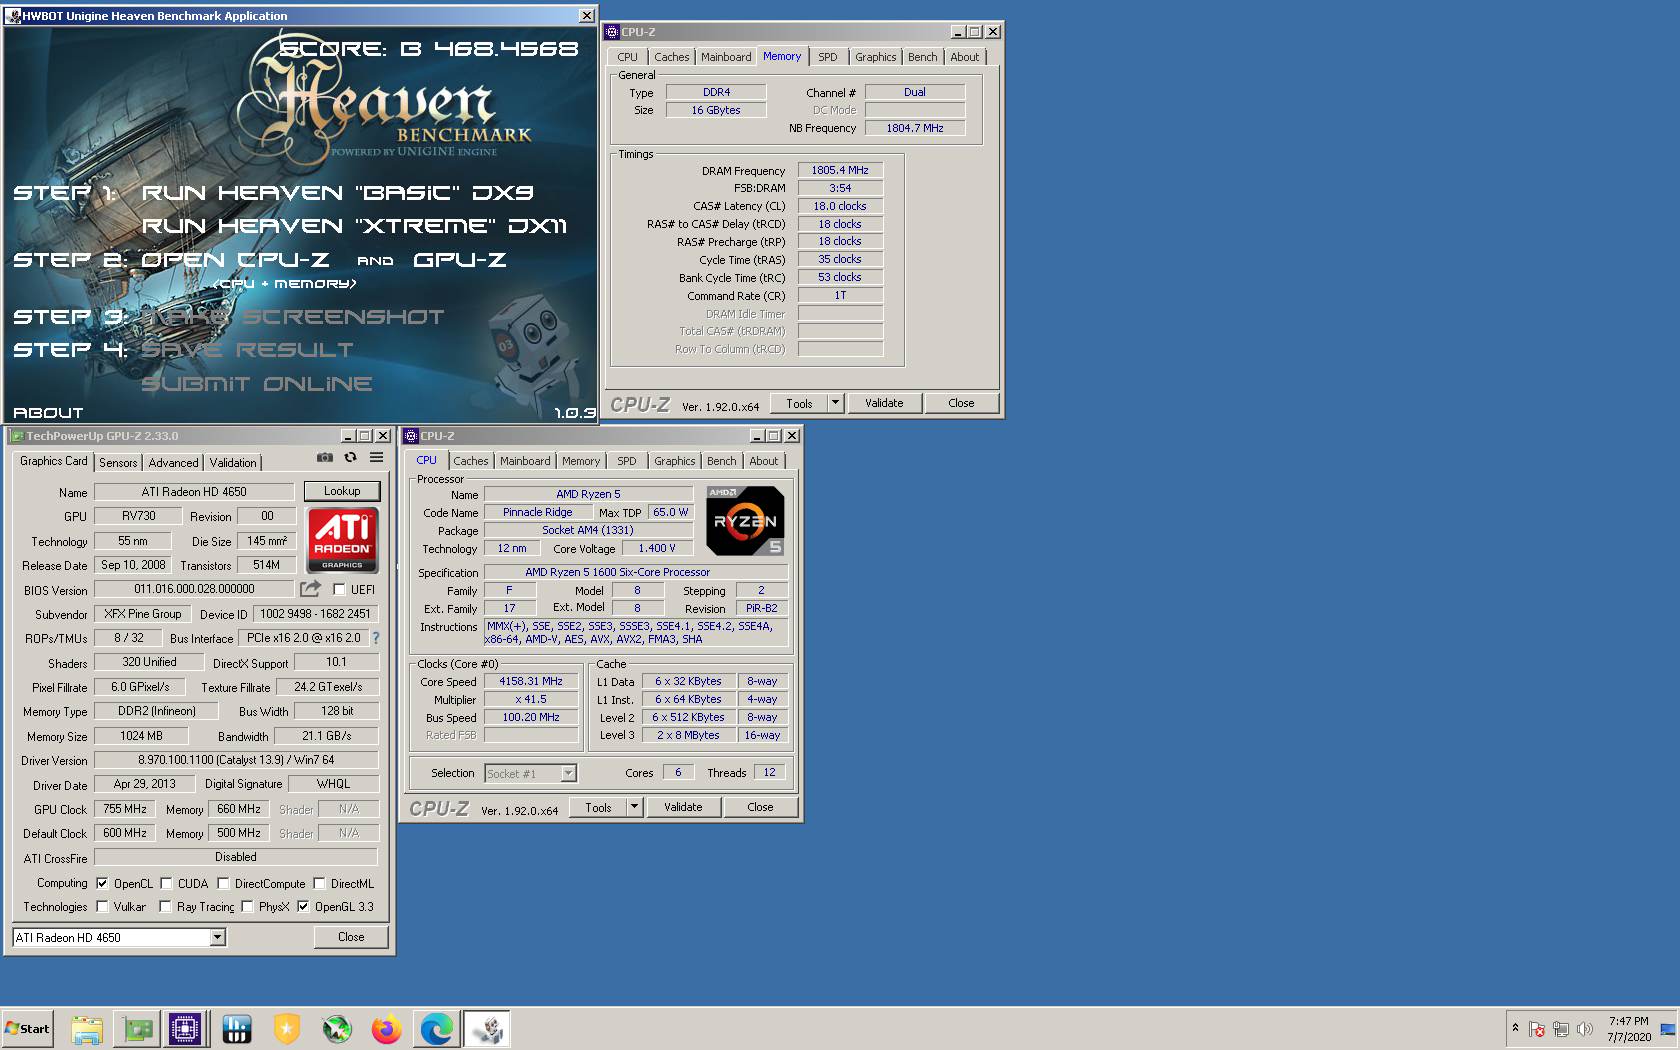Launch Microsoft Edge from the taskbar
Screen dimensions: 1680x1050
(436, 1029)
